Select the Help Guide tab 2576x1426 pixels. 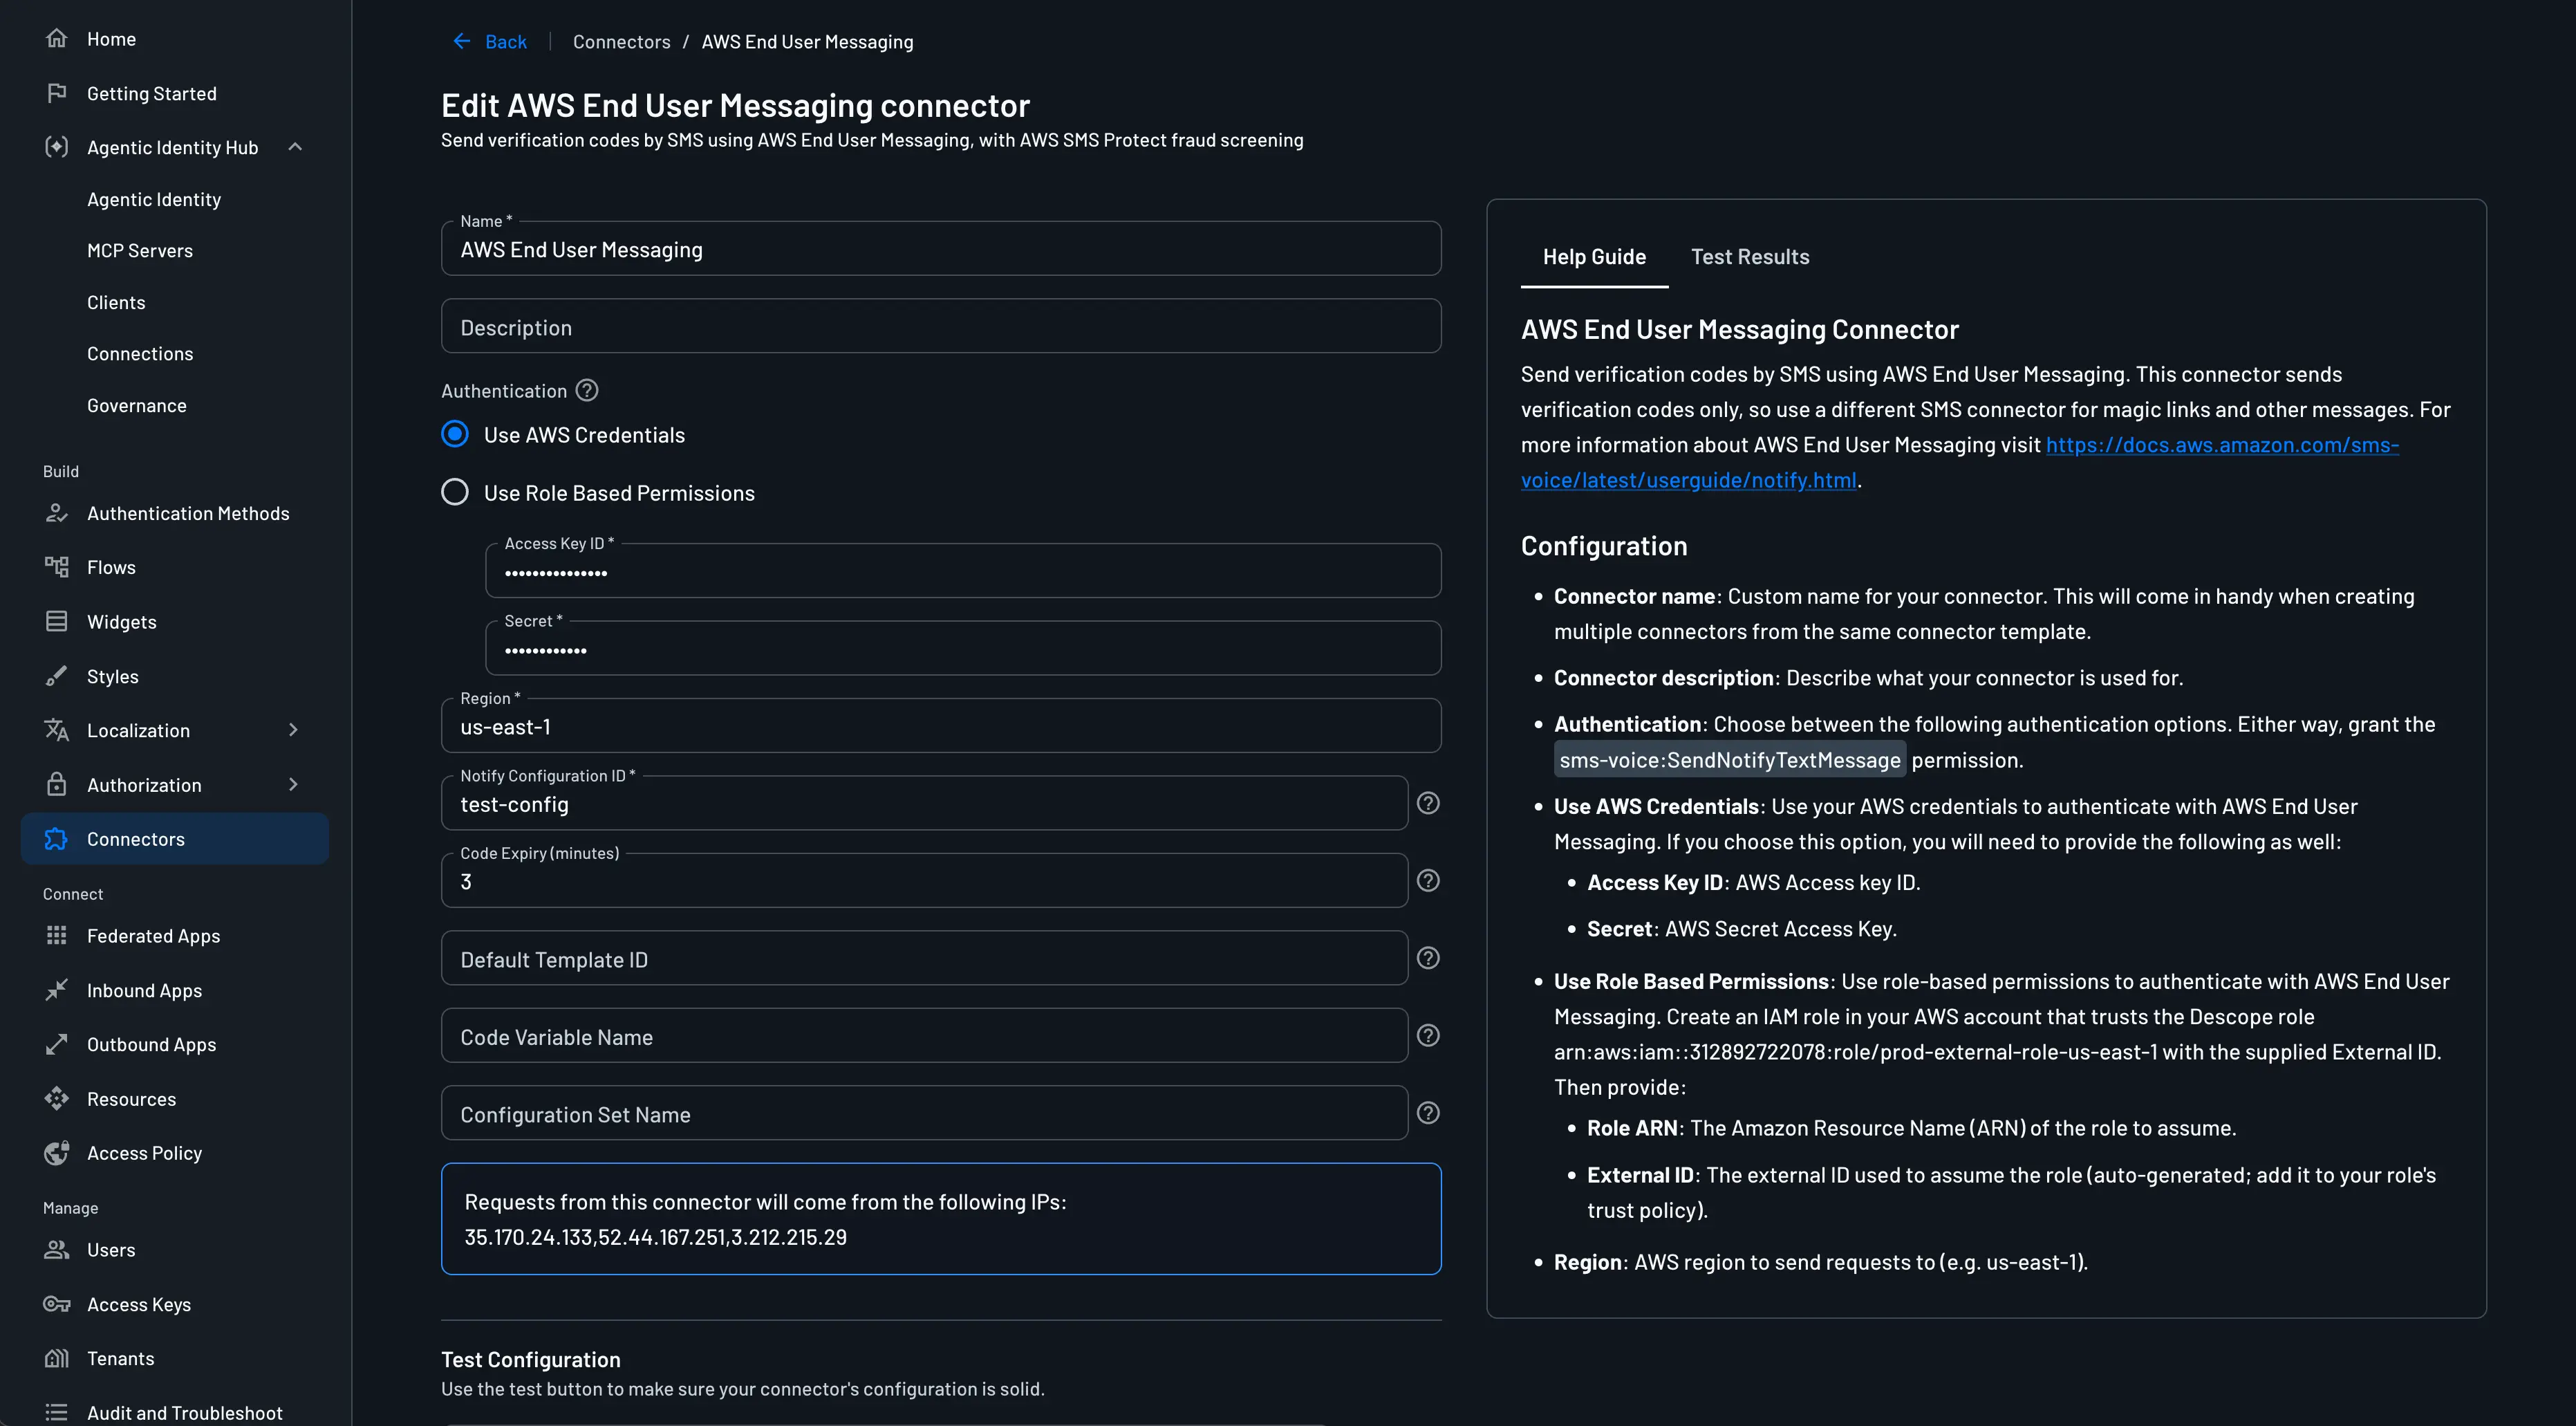tap(1594, 257)
